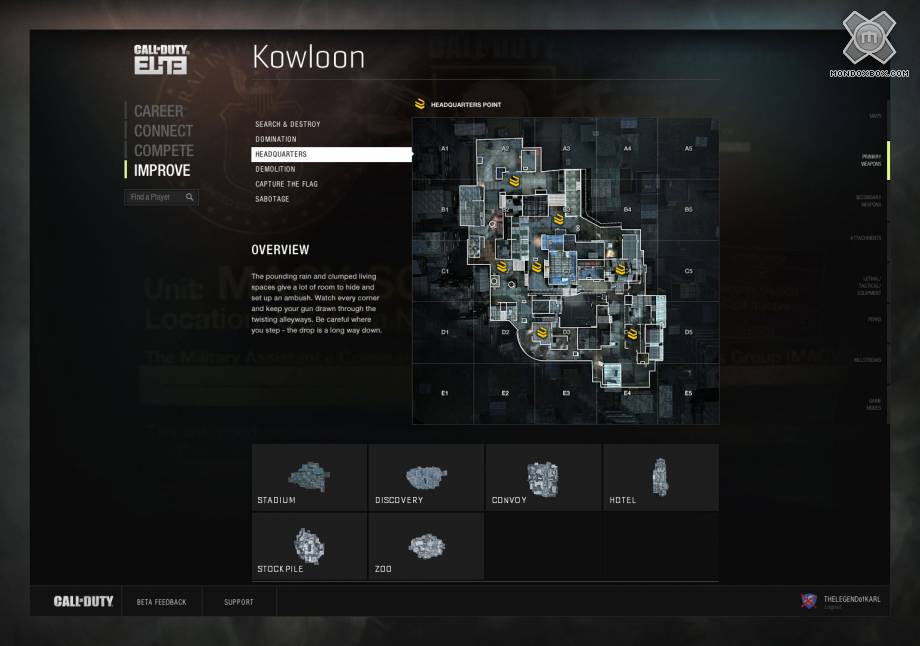The height and width of the screenshot is (646, 920).
Task: Click the Call of Duty Elite logo
Action: [161, 60]
